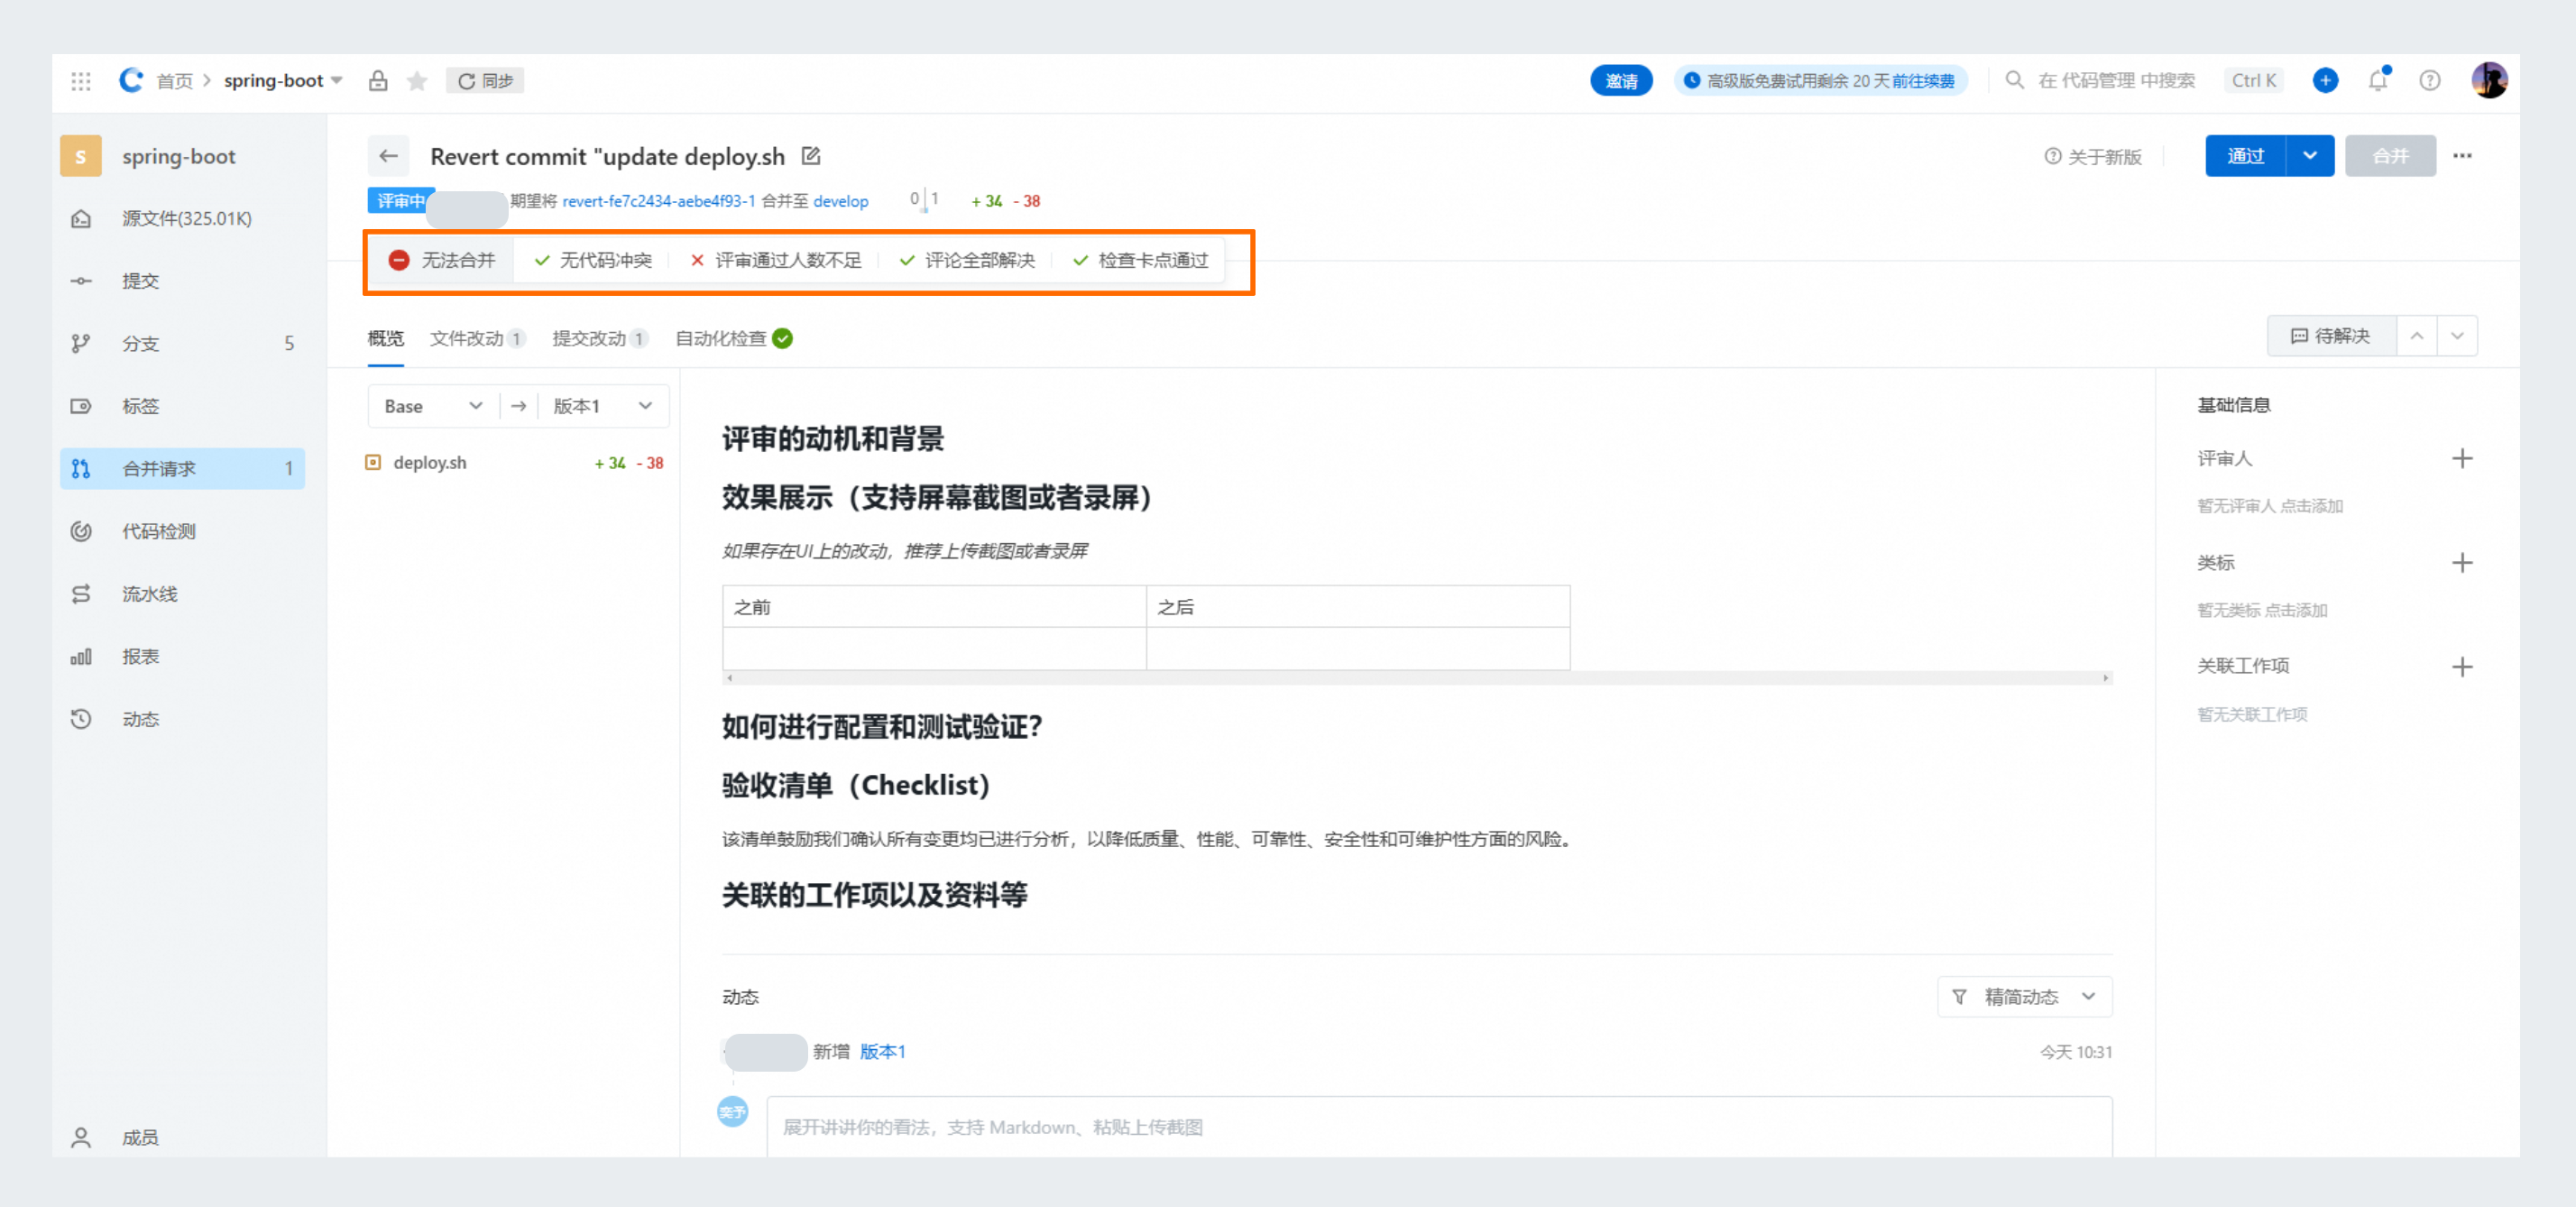Click the 待解决 comments button

2331,336
